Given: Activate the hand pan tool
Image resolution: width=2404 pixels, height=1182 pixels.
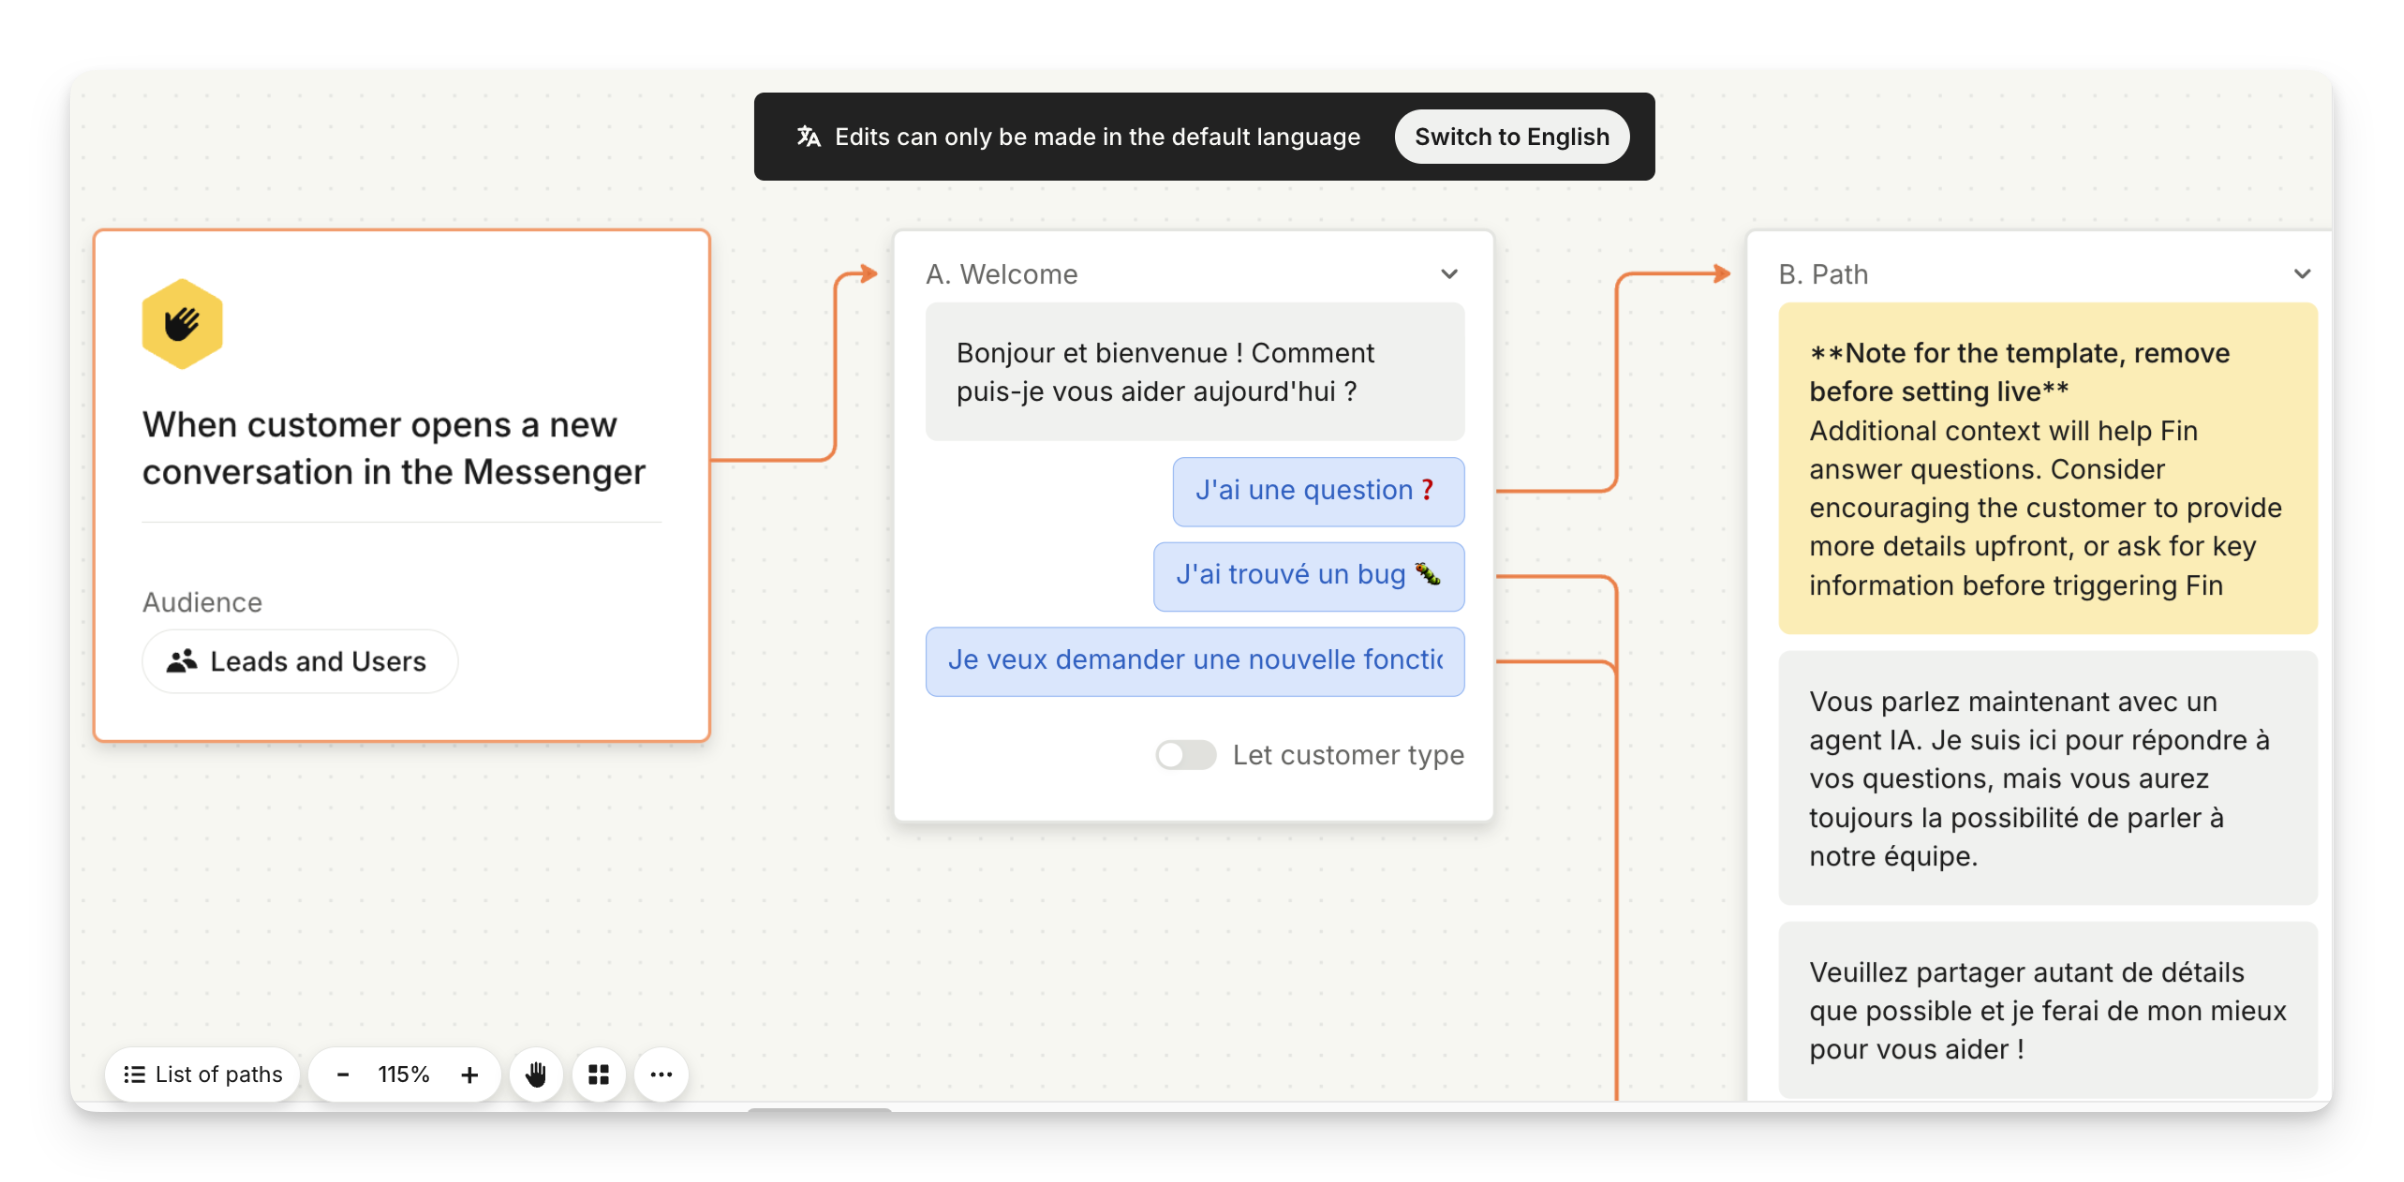Looking at the screenshot, I should [536, 1075].
